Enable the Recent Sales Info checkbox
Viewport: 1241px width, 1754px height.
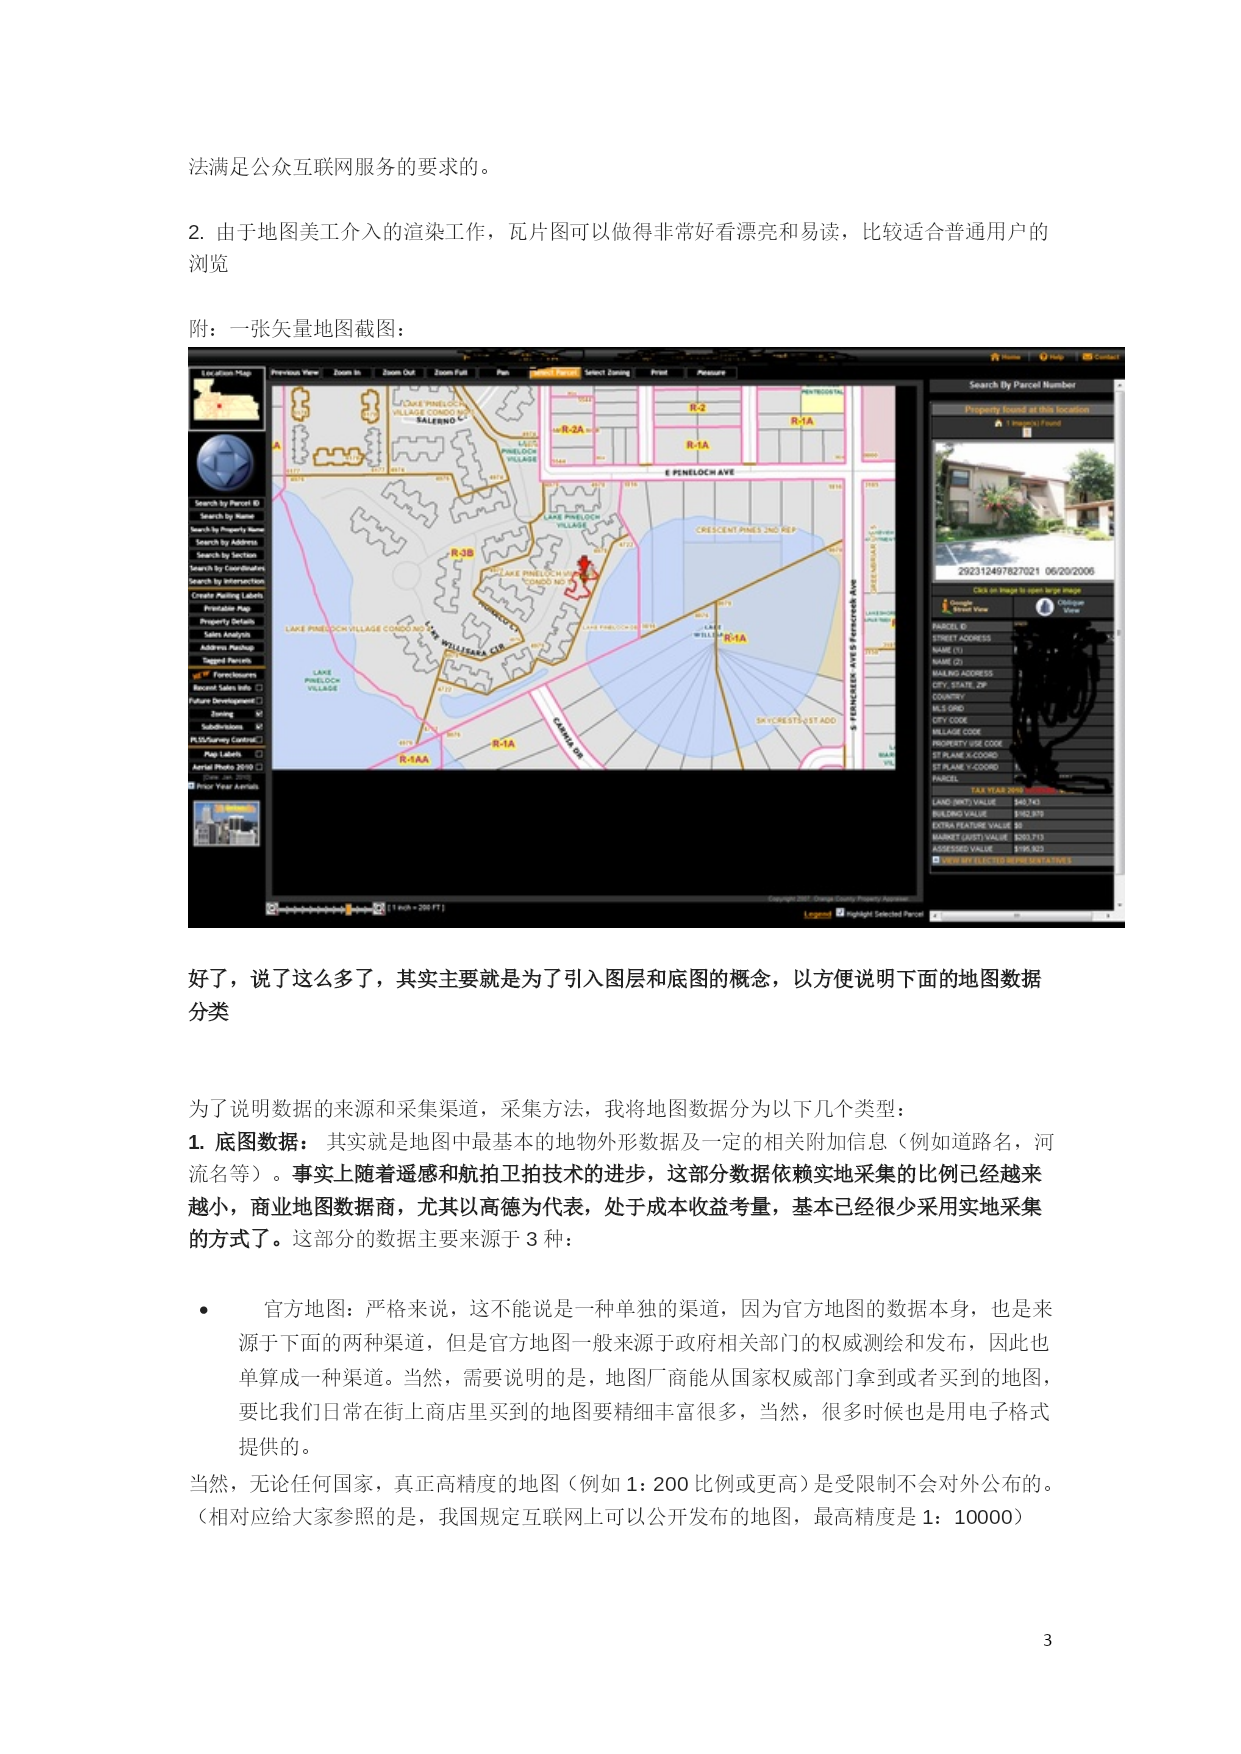259,688
